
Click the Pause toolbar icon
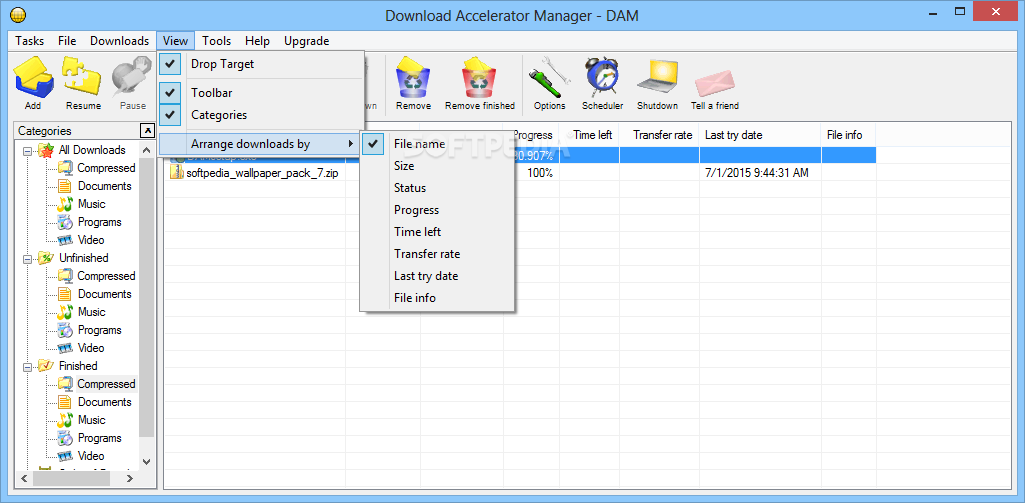[132, 78]
